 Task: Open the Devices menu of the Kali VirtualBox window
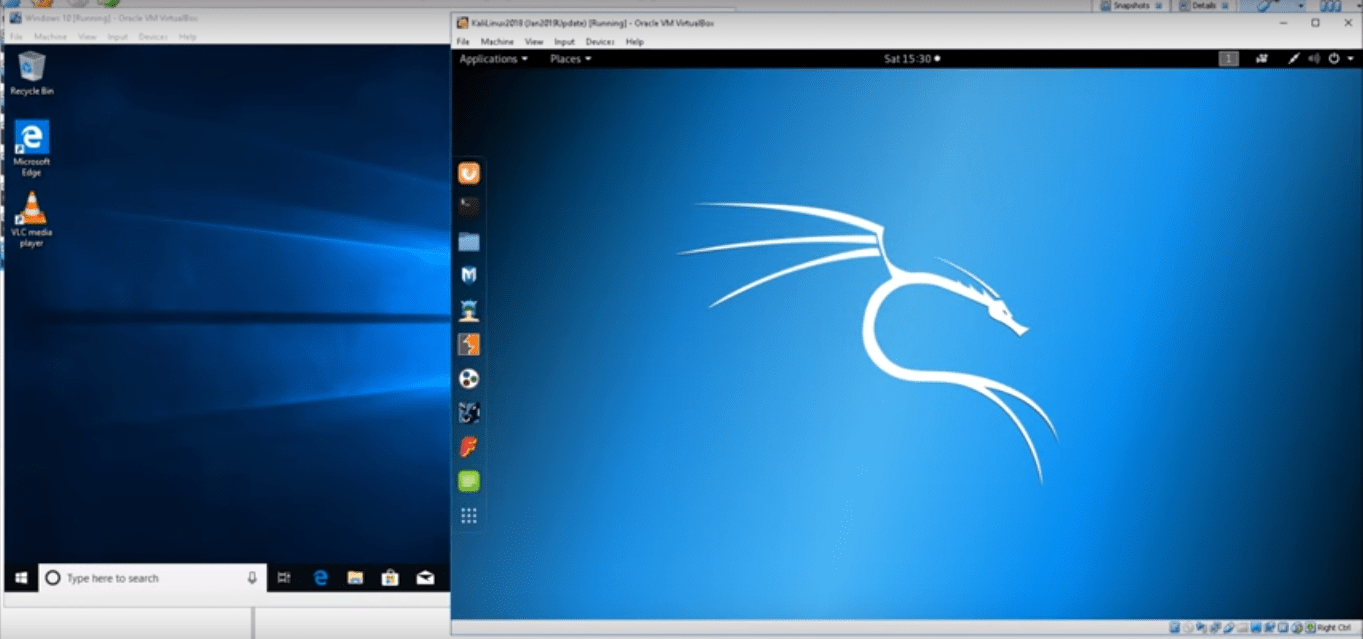600,41
